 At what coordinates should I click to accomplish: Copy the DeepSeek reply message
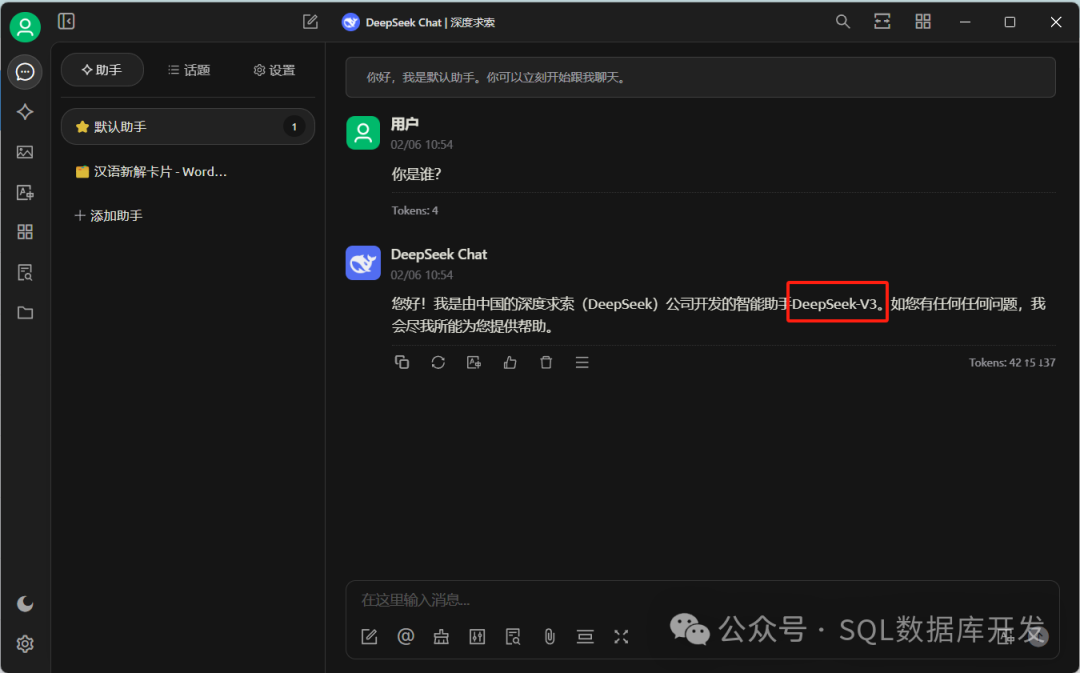[402, 362]
